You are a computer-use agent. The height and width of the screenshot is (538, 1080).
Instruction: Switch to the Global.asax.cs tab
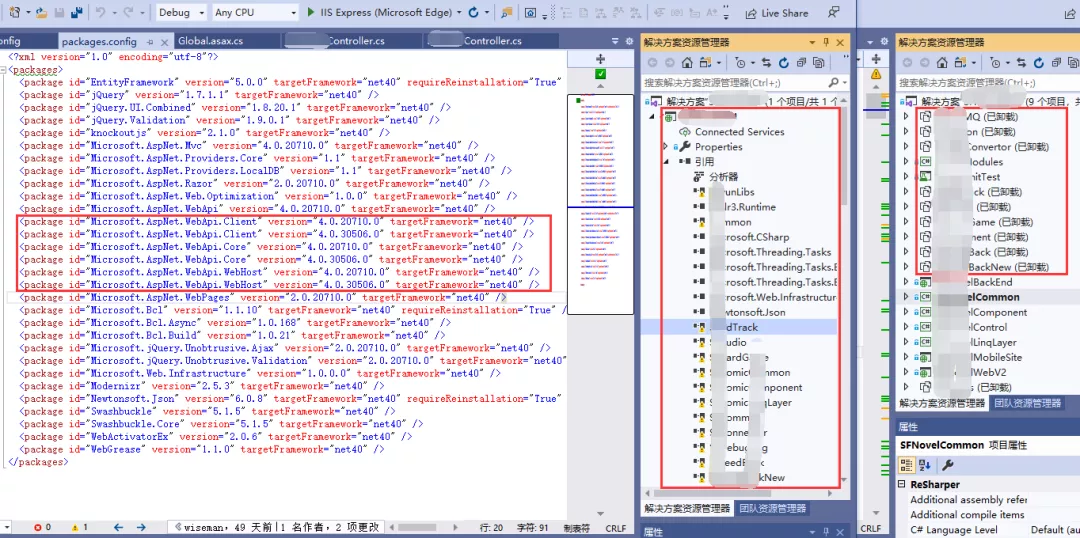point(210,41)
